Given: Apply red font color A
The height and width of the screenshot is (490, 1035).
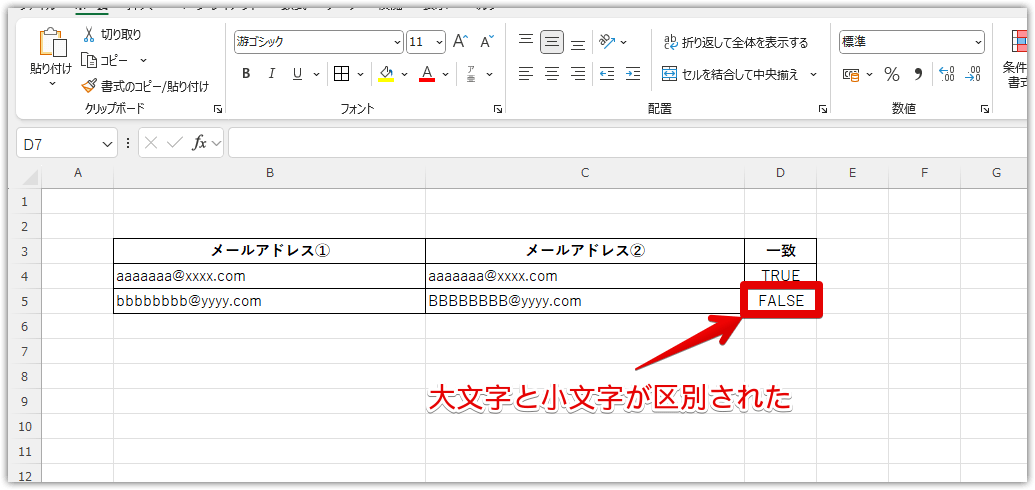Looking at the screenshot, I should click(427, 74).
